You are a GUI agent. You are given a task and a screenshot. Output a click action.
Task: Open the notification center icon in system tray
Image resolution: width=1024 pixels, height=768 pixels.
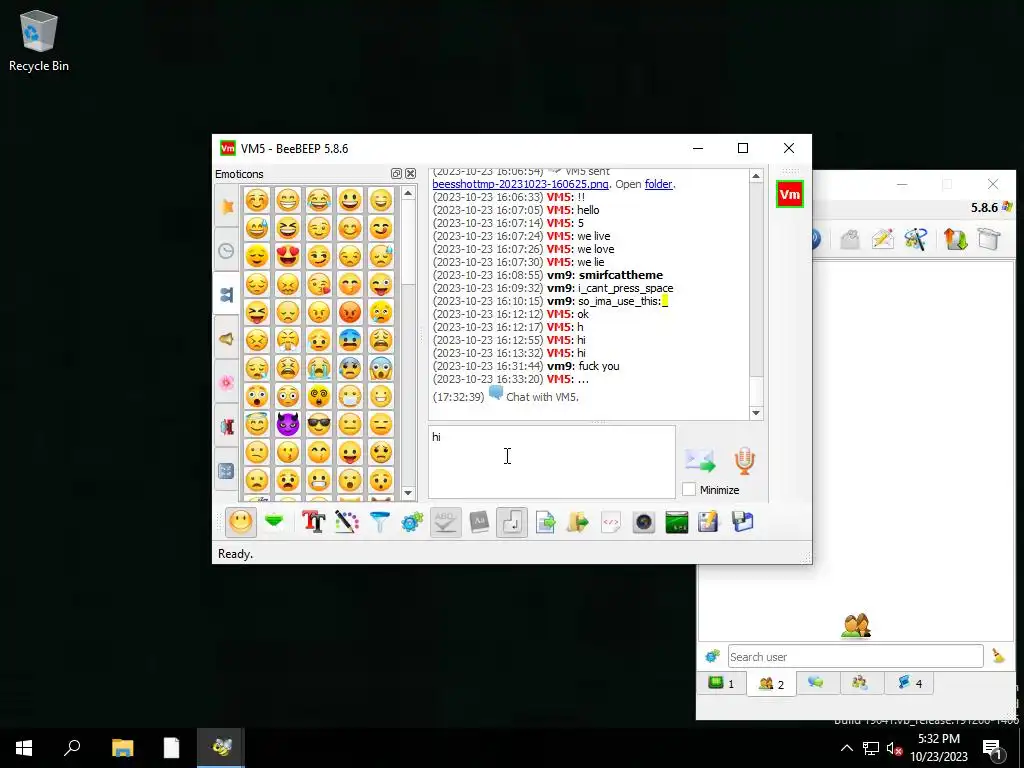point(993,748)
